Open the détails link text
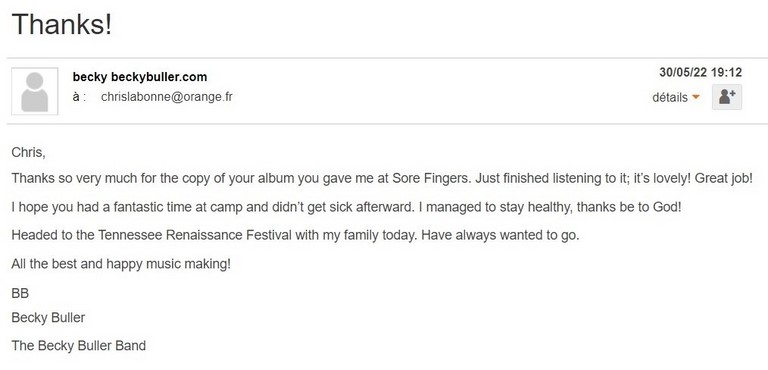The height and width of the screenshot is (370, 768). pyautogui.click(x=670, y=98)
